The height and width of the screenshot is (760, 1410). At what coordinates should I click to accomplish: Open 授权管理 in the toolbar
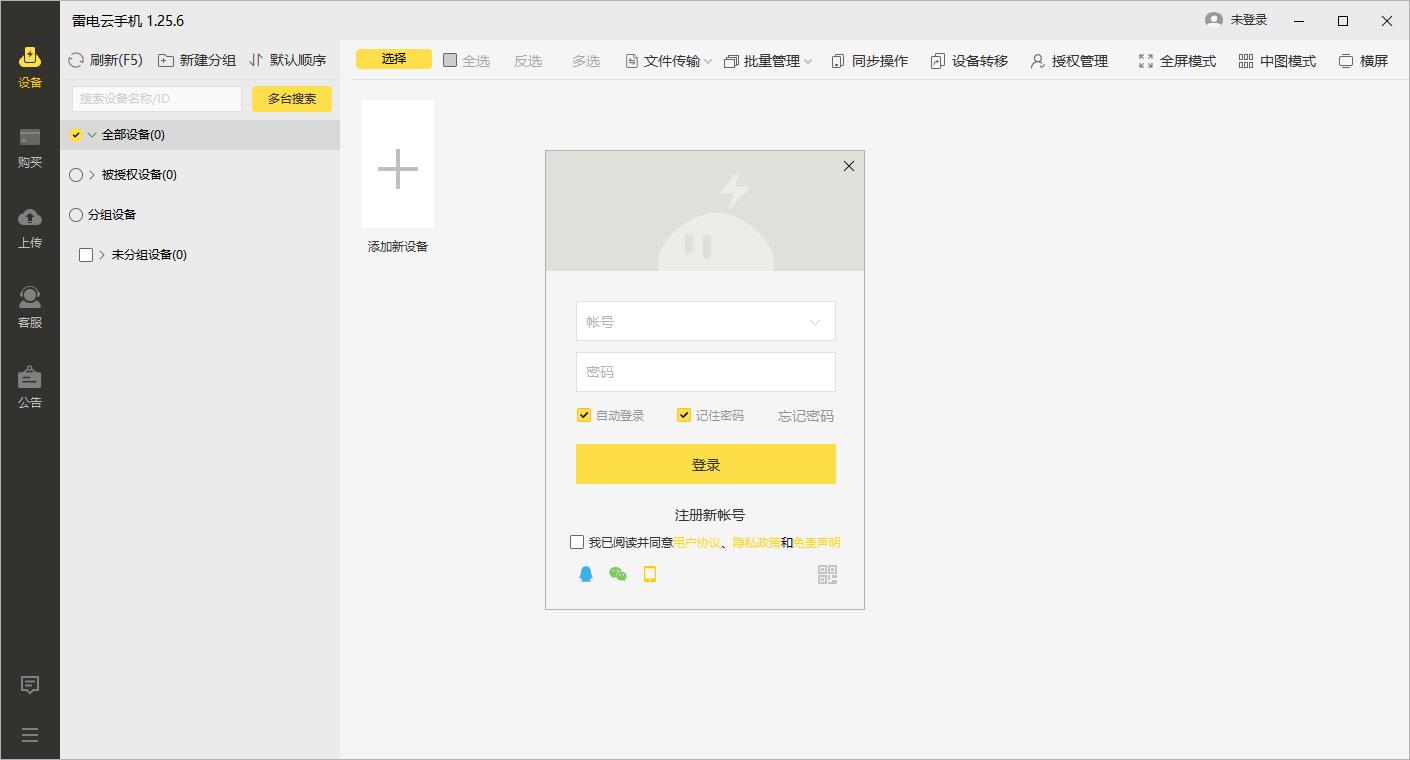1069,61
